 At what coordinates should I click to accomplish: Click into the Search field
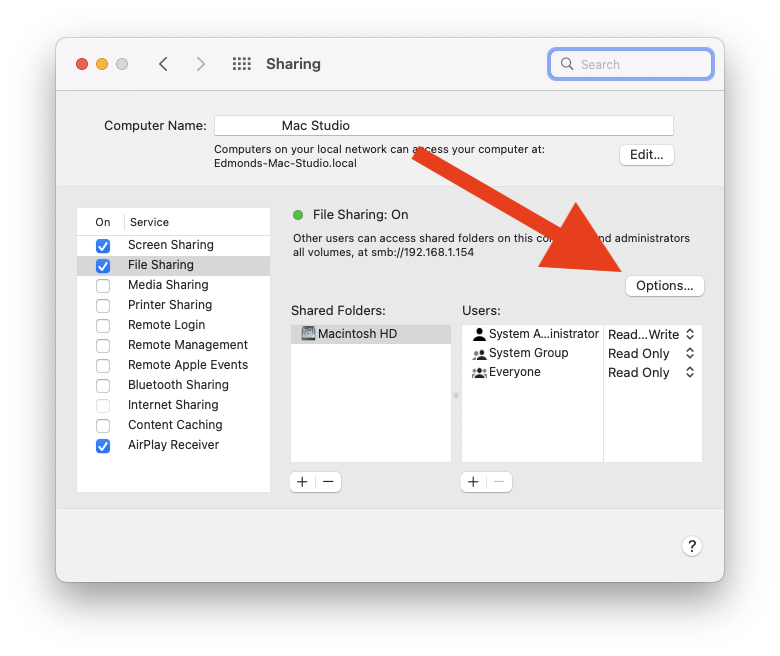[631, 64]
